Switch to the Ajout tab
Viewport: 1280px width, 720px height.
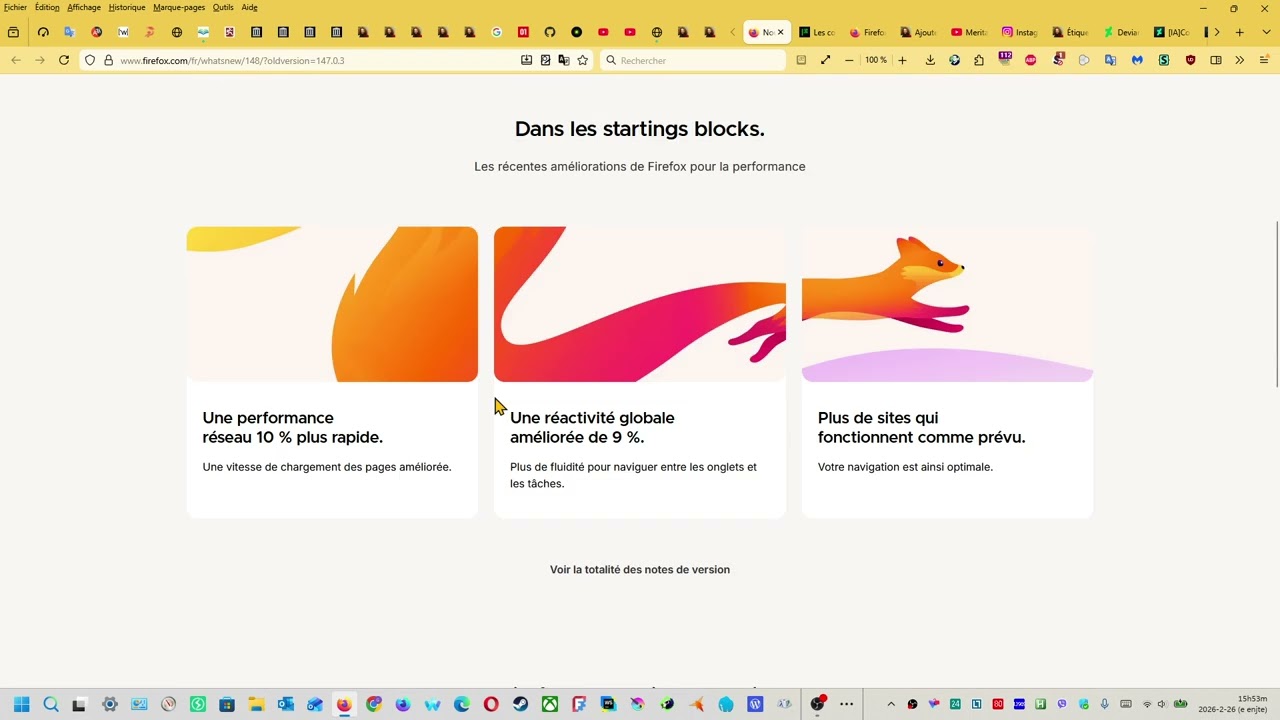click(918, 32)
